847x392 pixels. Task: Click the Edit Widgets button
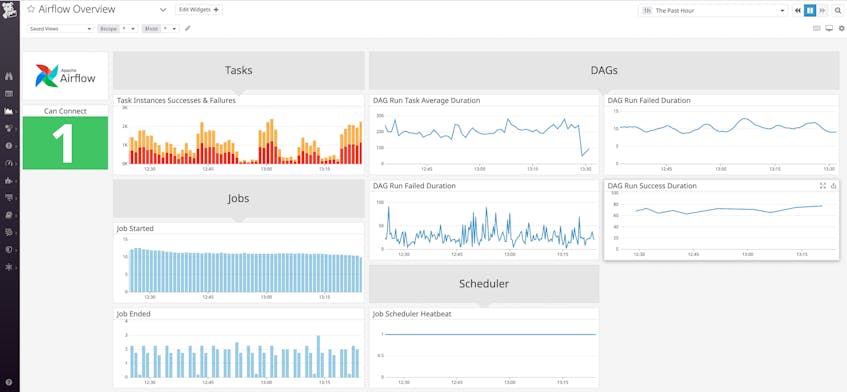199,10
